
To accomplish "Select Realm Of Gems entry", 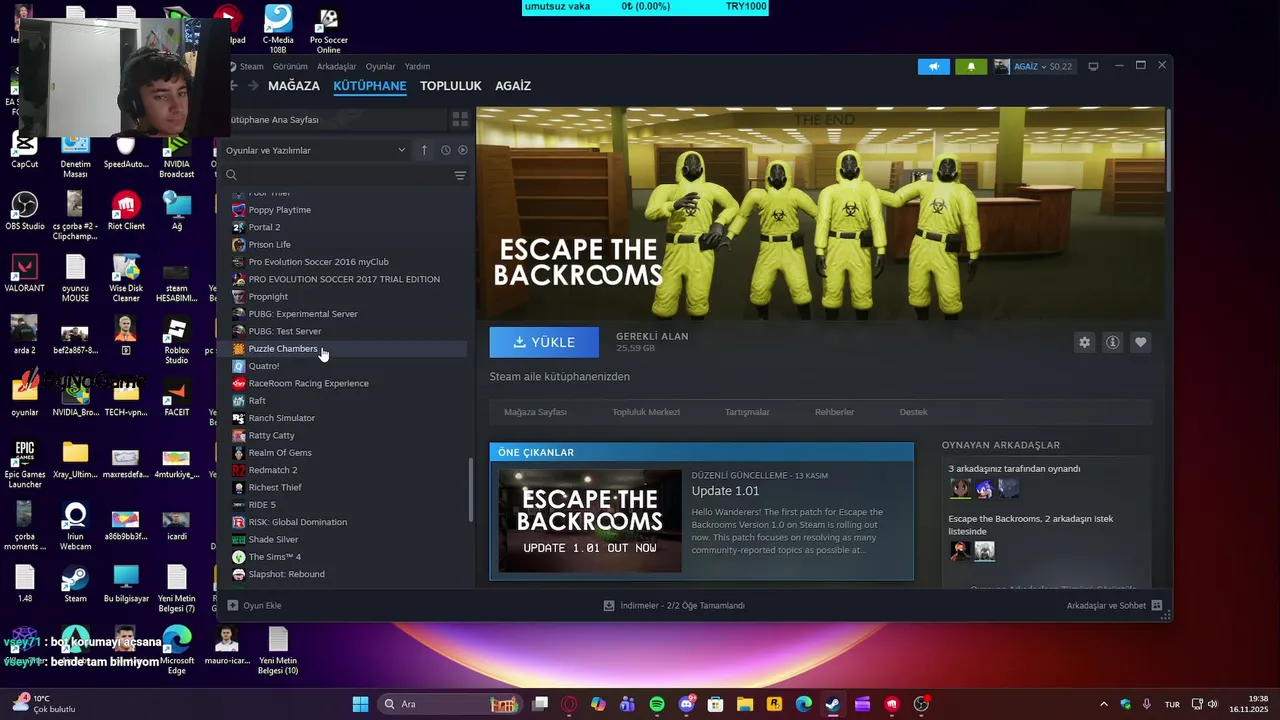I will pos(280,453).
